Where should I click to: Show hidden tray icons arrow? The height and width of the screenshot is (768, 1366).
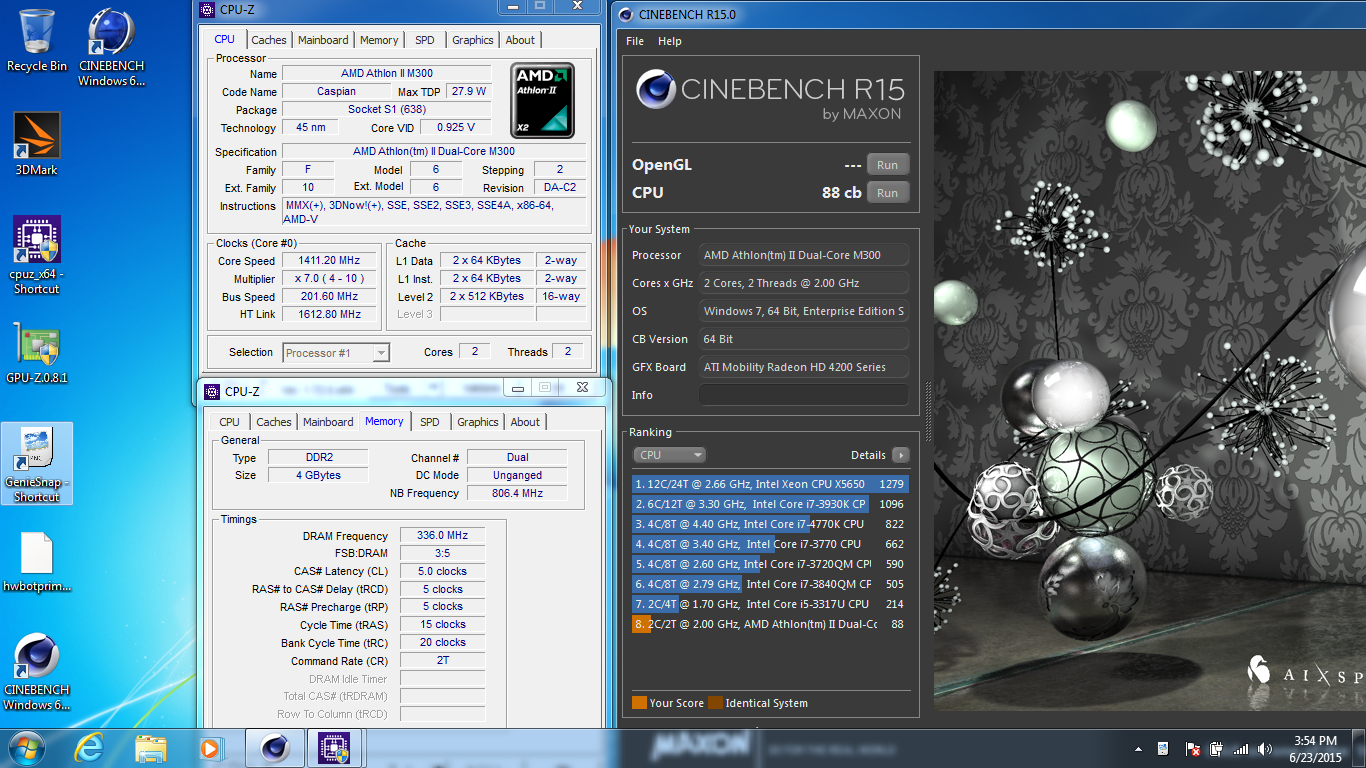pos(1139,749)
